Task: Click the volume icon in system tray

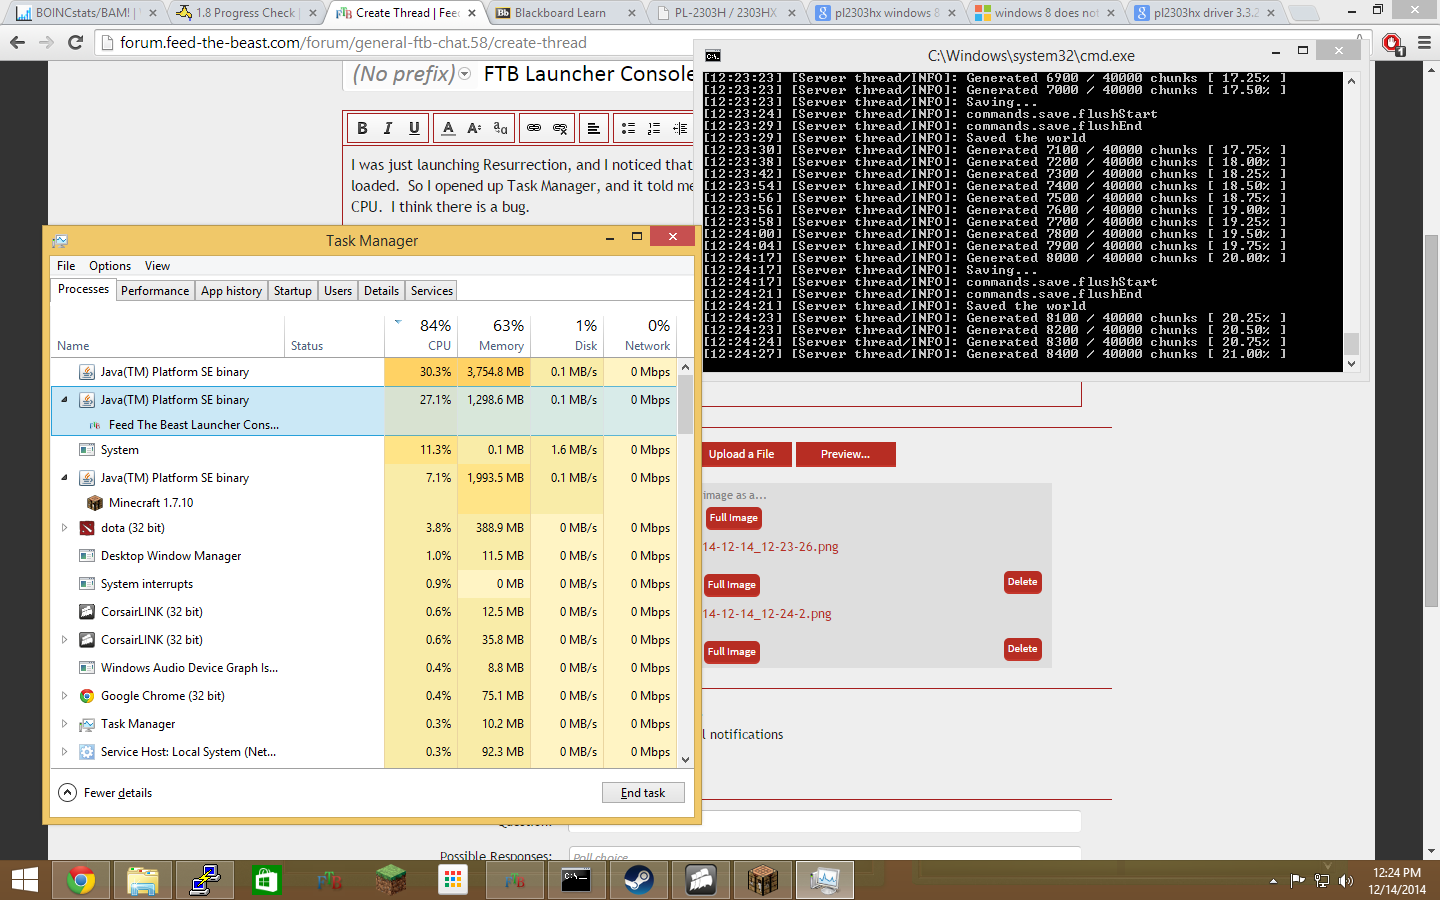Action: pos(1346,880)
